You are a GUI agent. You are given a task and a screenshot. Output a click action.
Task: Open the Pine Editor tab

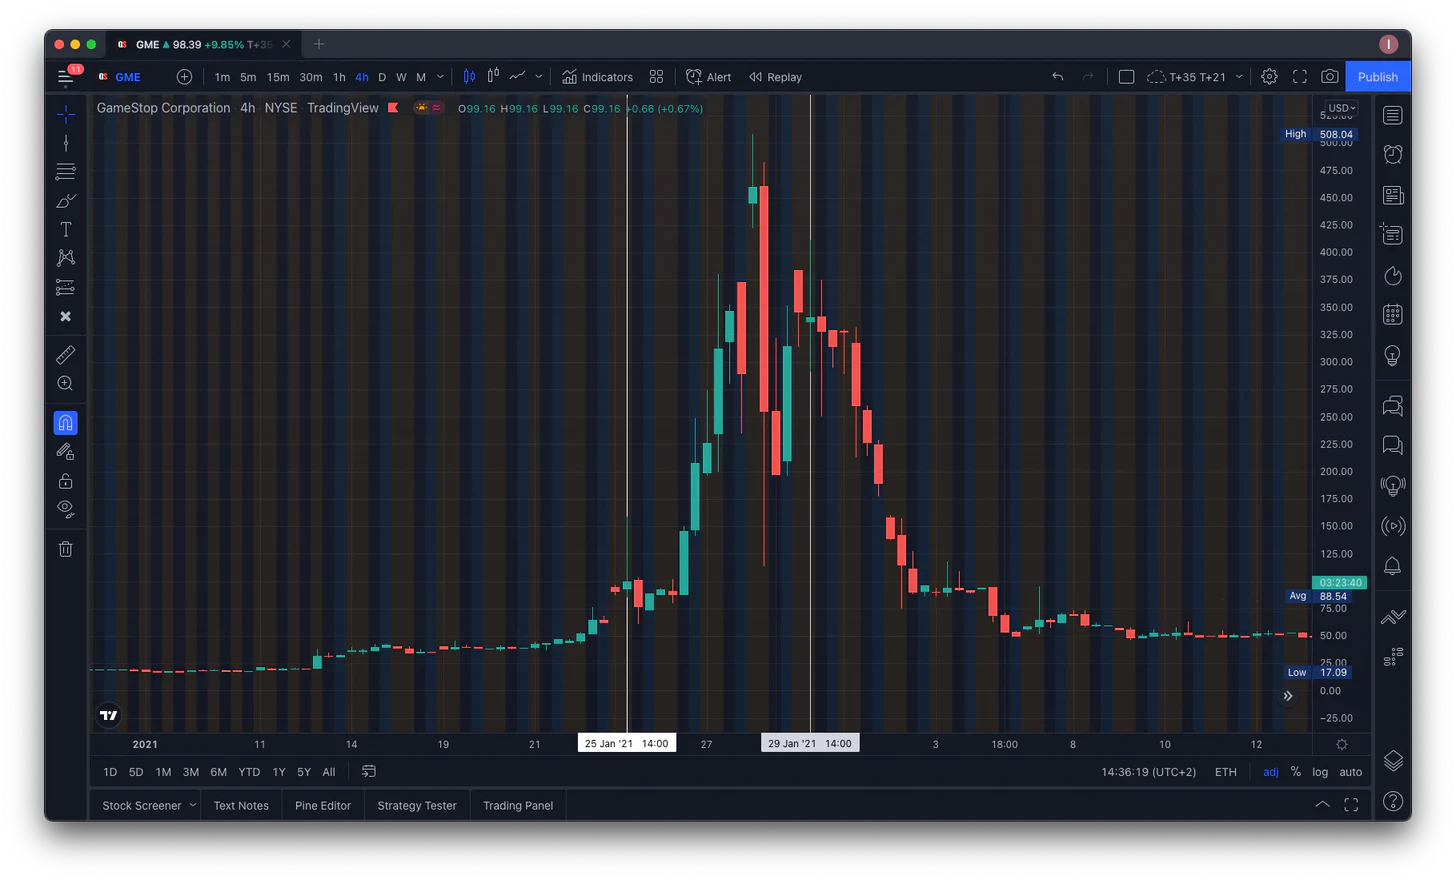pyautogui.click(x=323, y=805)
